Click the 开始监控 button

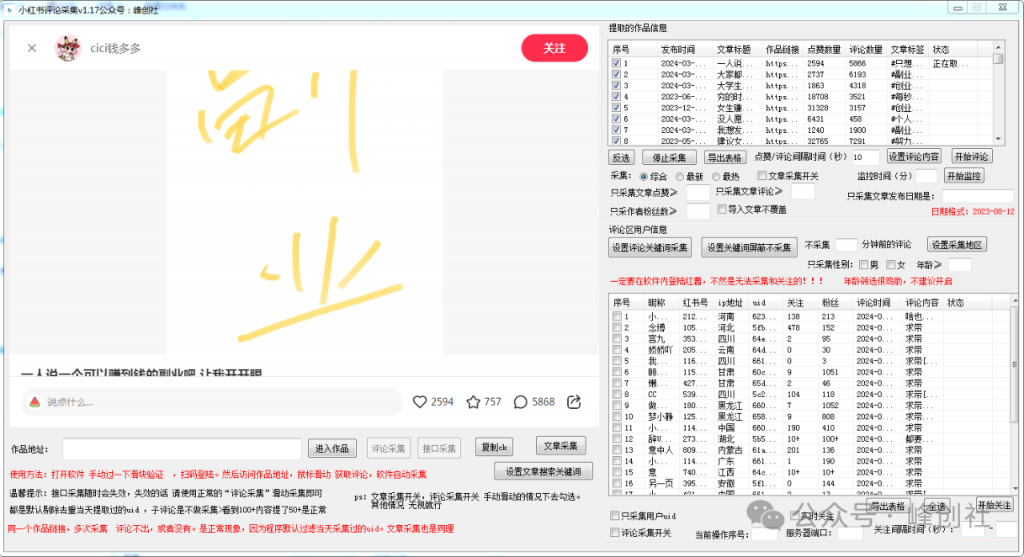click(964, 176)
